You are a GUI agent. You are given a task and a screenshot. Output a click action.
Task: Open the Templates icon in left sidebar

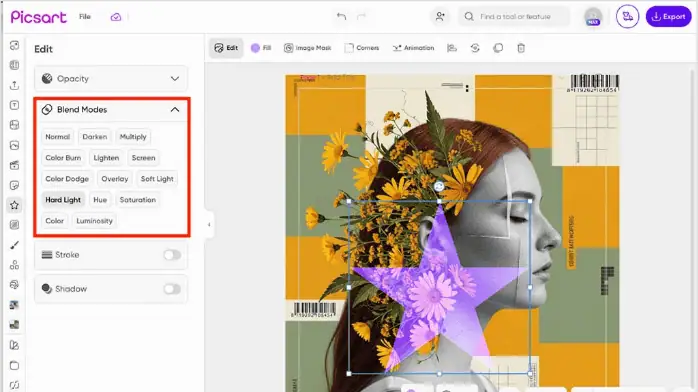(14, 65)
